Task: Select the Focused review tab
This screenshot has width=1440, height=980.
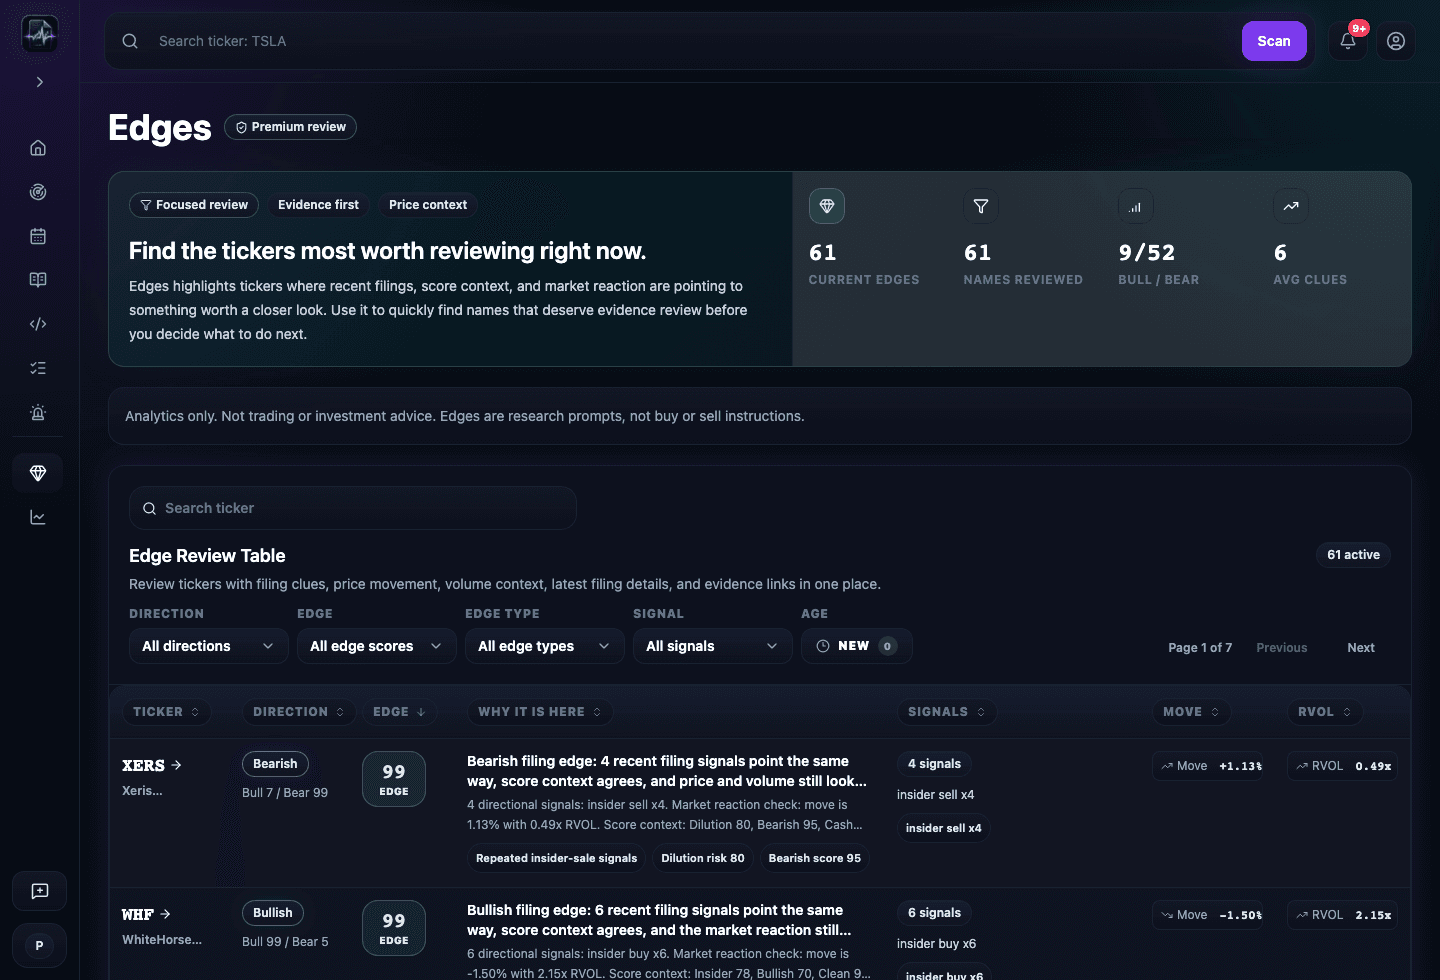Action: click(x=194, y=205)
